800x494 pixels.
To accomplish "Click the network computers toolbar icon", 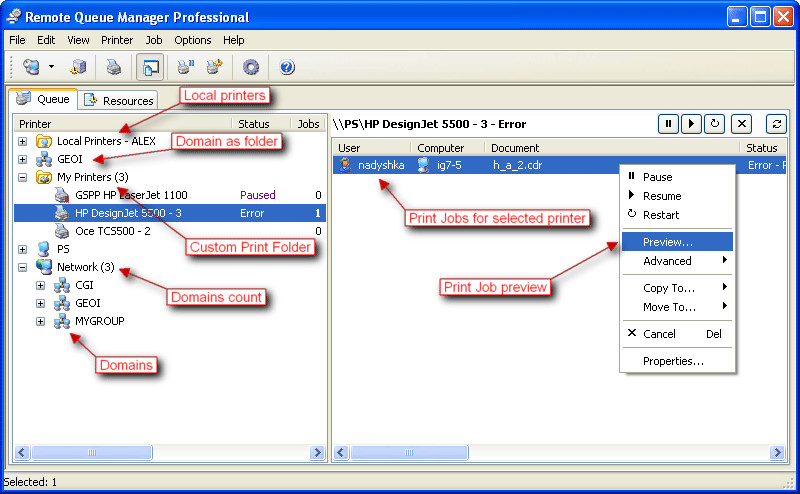I will (x=31, y=67).
